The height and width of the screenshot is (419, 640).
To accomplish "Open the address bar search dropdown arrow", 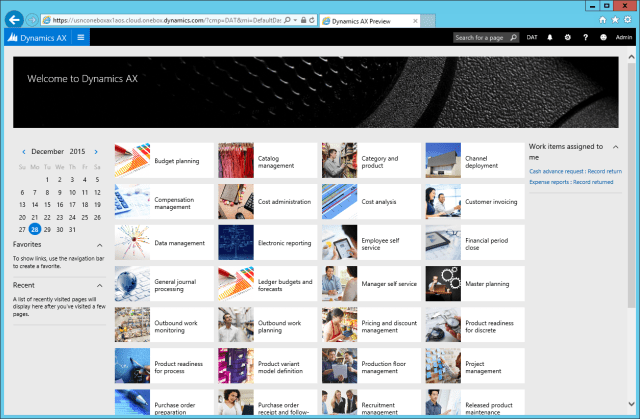I will pos(295,20).
